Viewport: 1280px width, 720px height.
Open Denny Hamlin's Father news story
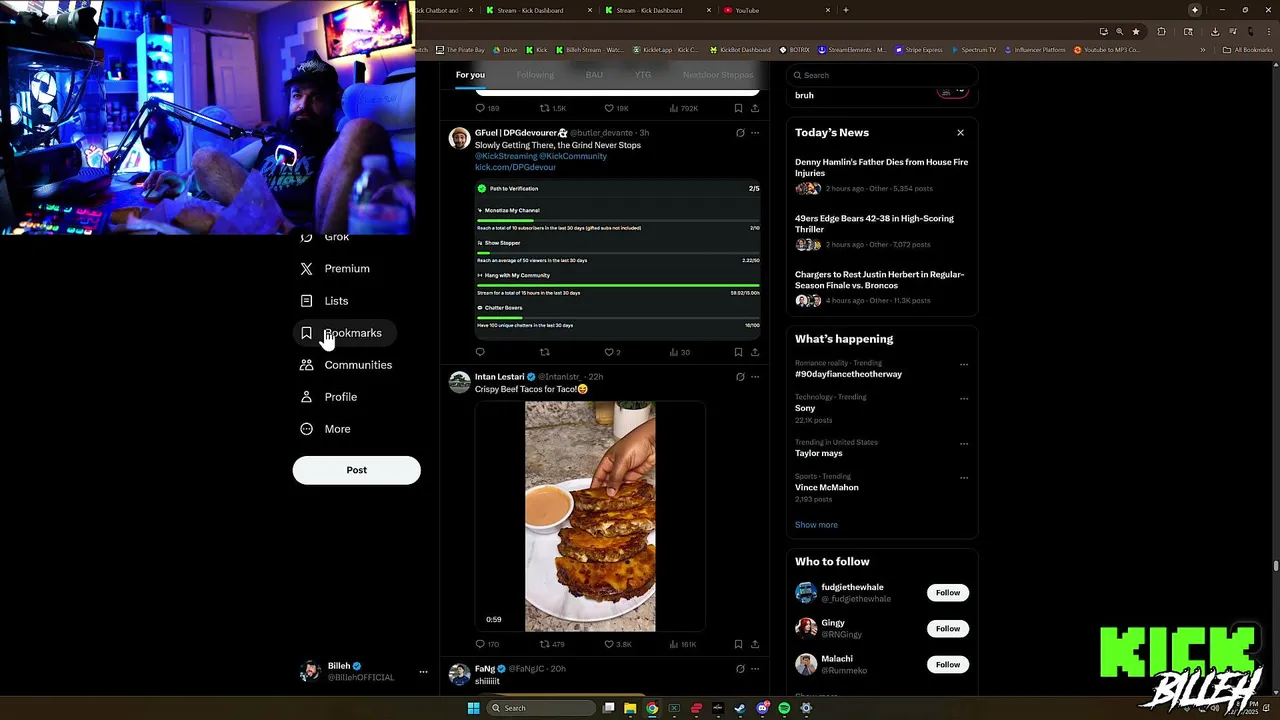click(881, 167)
